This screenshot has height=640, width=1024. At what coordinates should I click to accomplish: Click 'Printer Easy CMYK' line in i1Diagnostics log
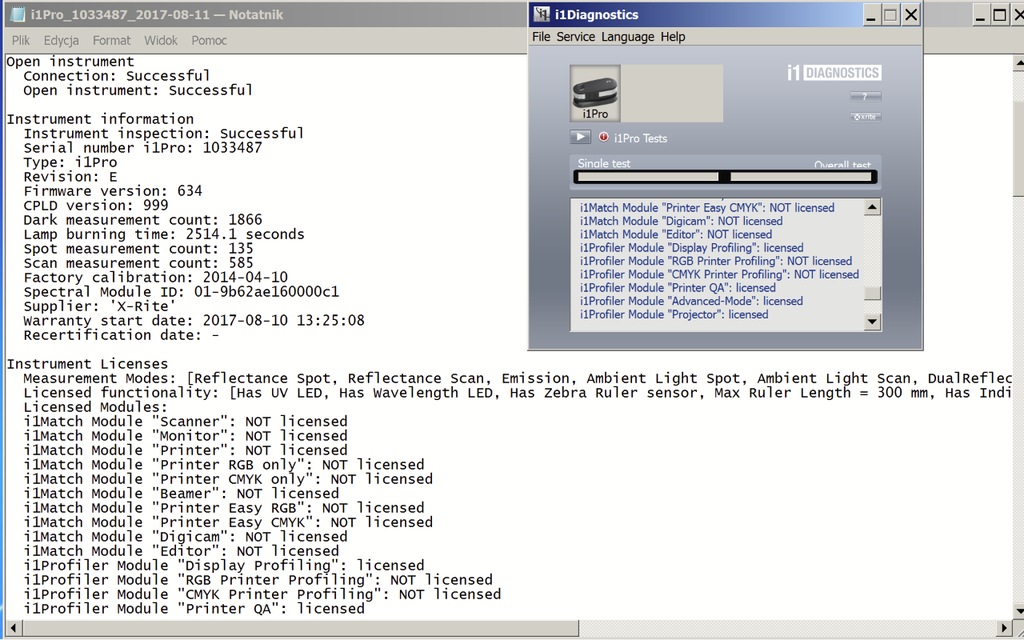[707, 208]
